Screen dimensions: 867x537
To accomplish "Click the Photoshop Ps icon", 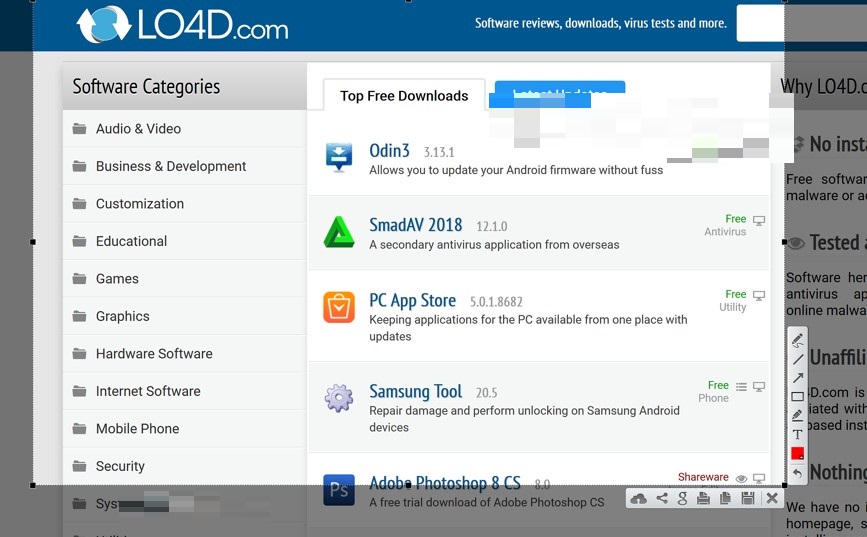I will point(339,489).
